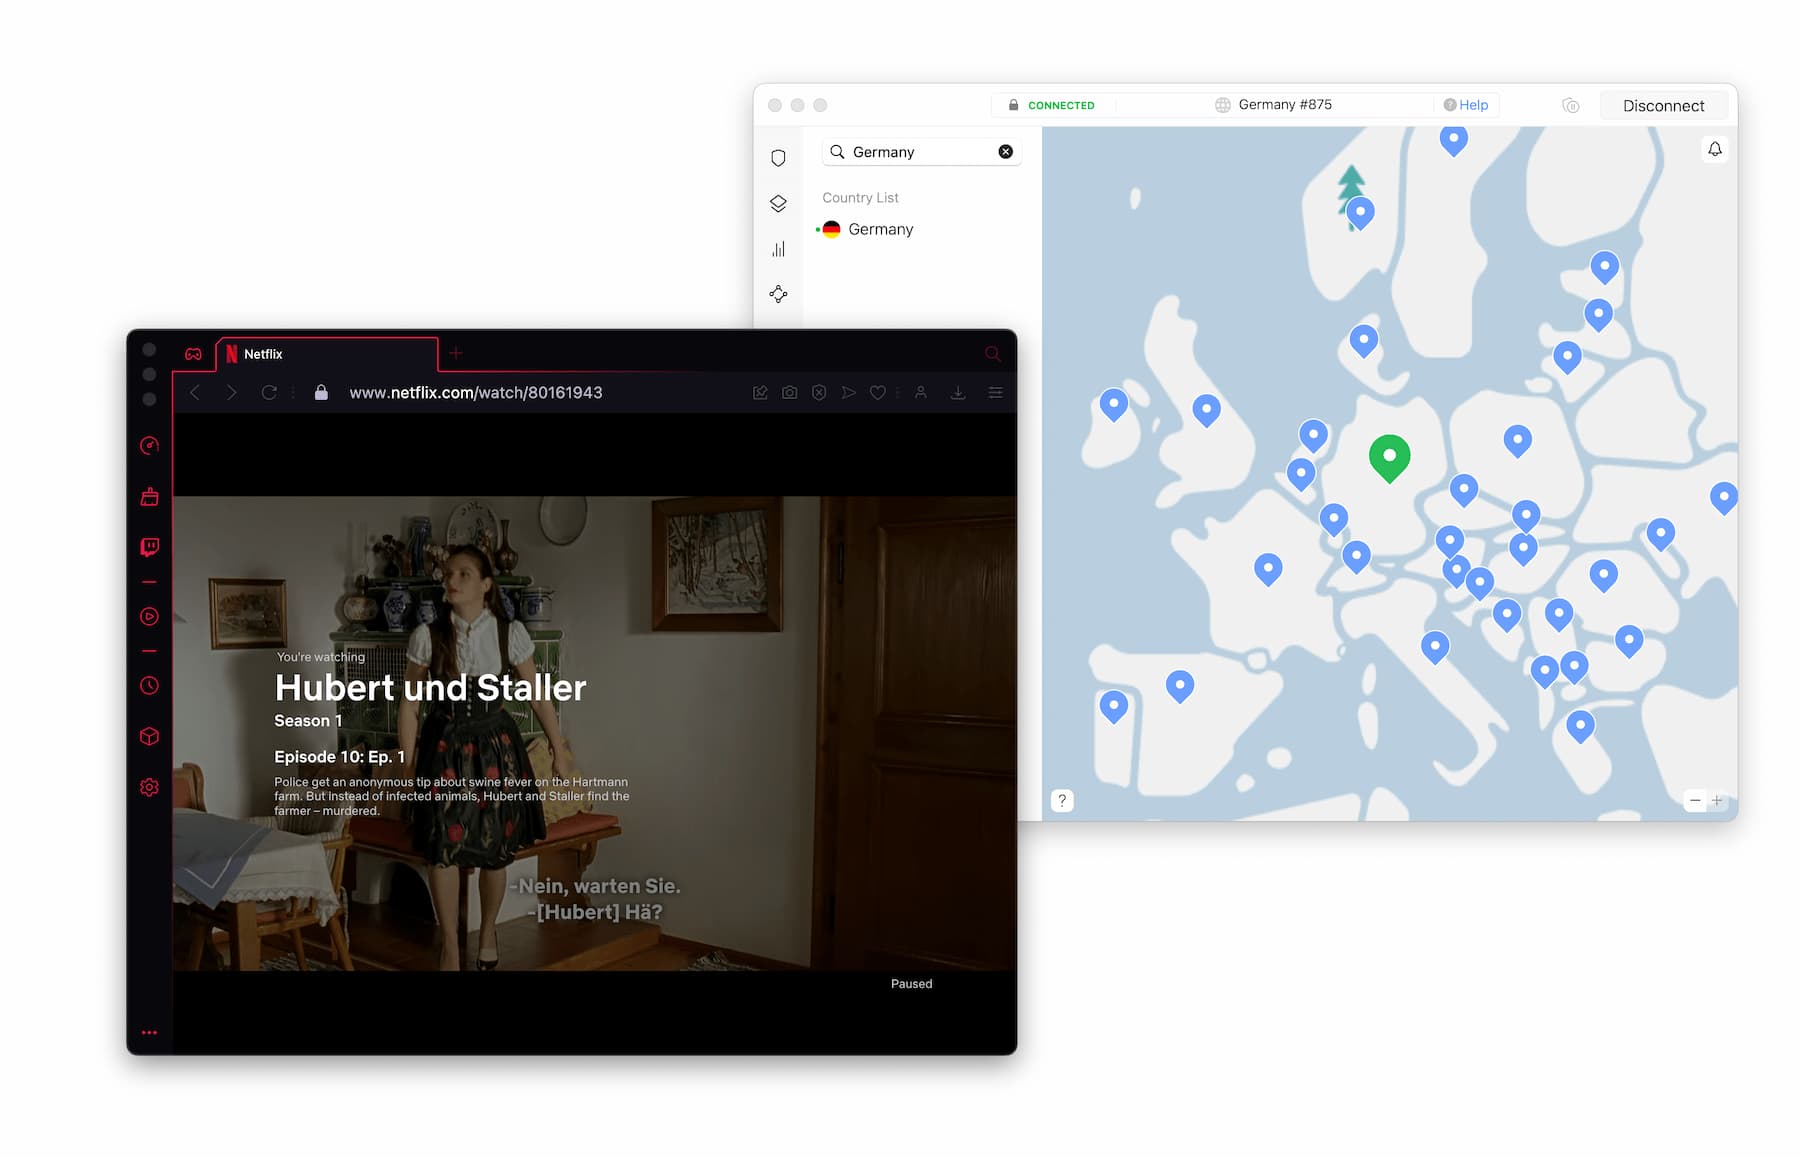Viewport: 1800px width, 1157px height.
Task: Switch to the Netflix browser tab
Action: coord(327,354)
